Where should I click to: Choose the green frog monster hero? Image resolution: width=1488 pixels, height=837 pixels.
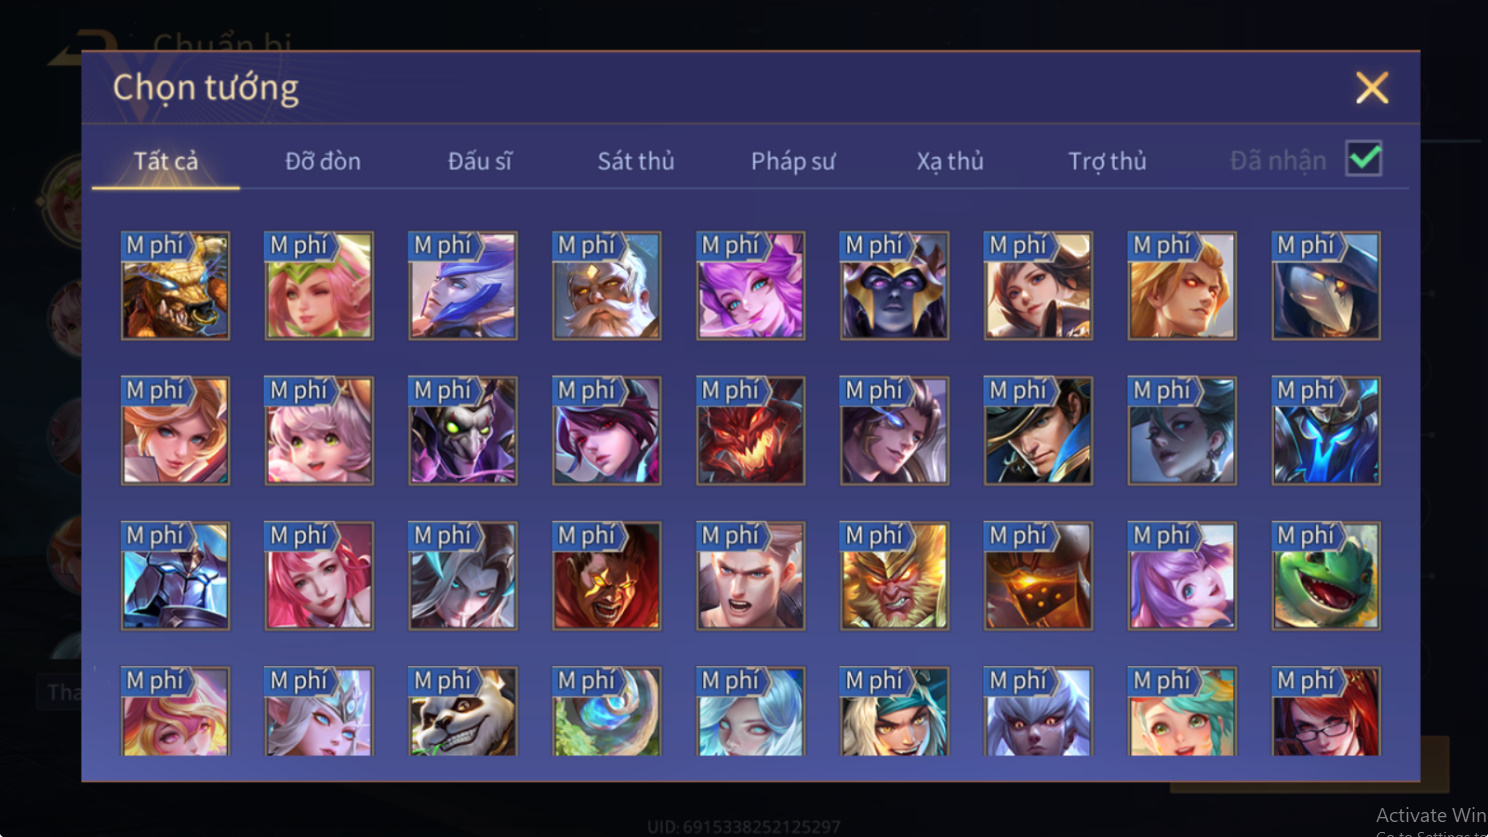(1326, 576)
